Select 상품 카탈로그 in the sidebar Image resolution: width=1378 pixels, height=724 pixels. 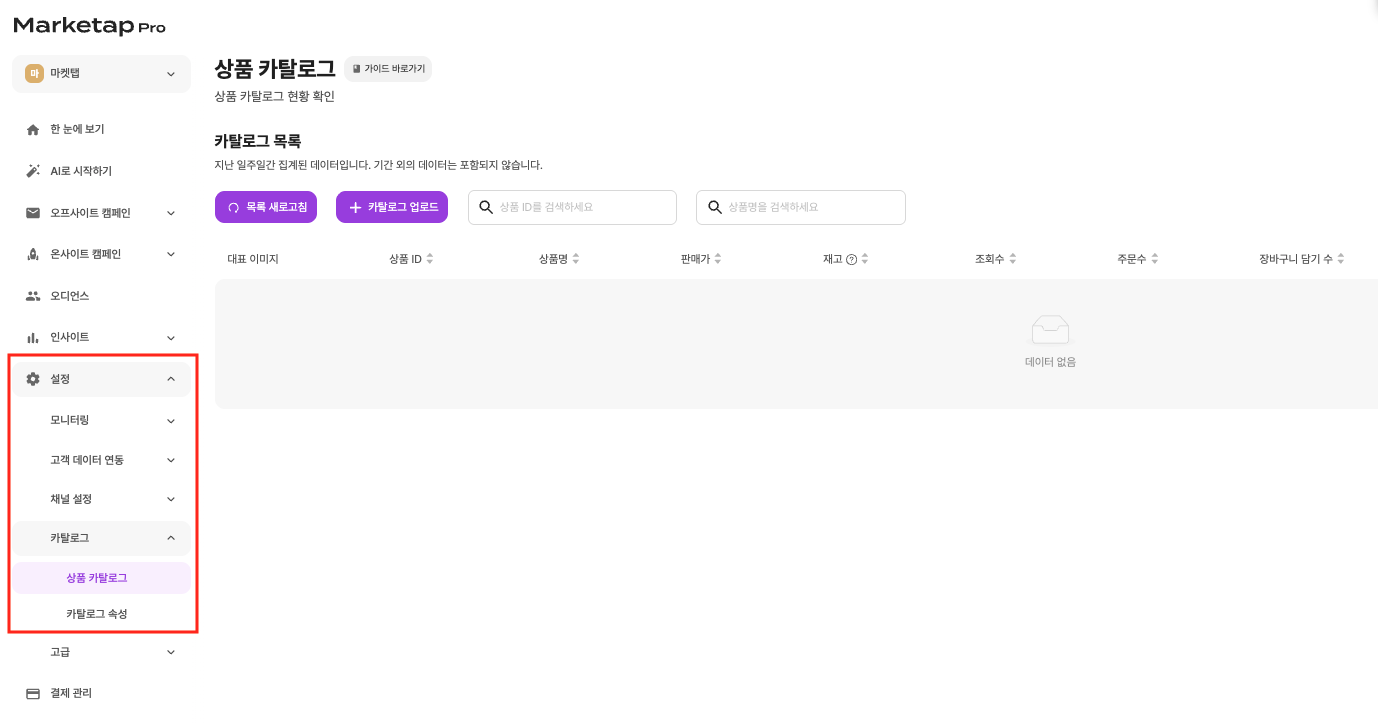click(97, 578)
